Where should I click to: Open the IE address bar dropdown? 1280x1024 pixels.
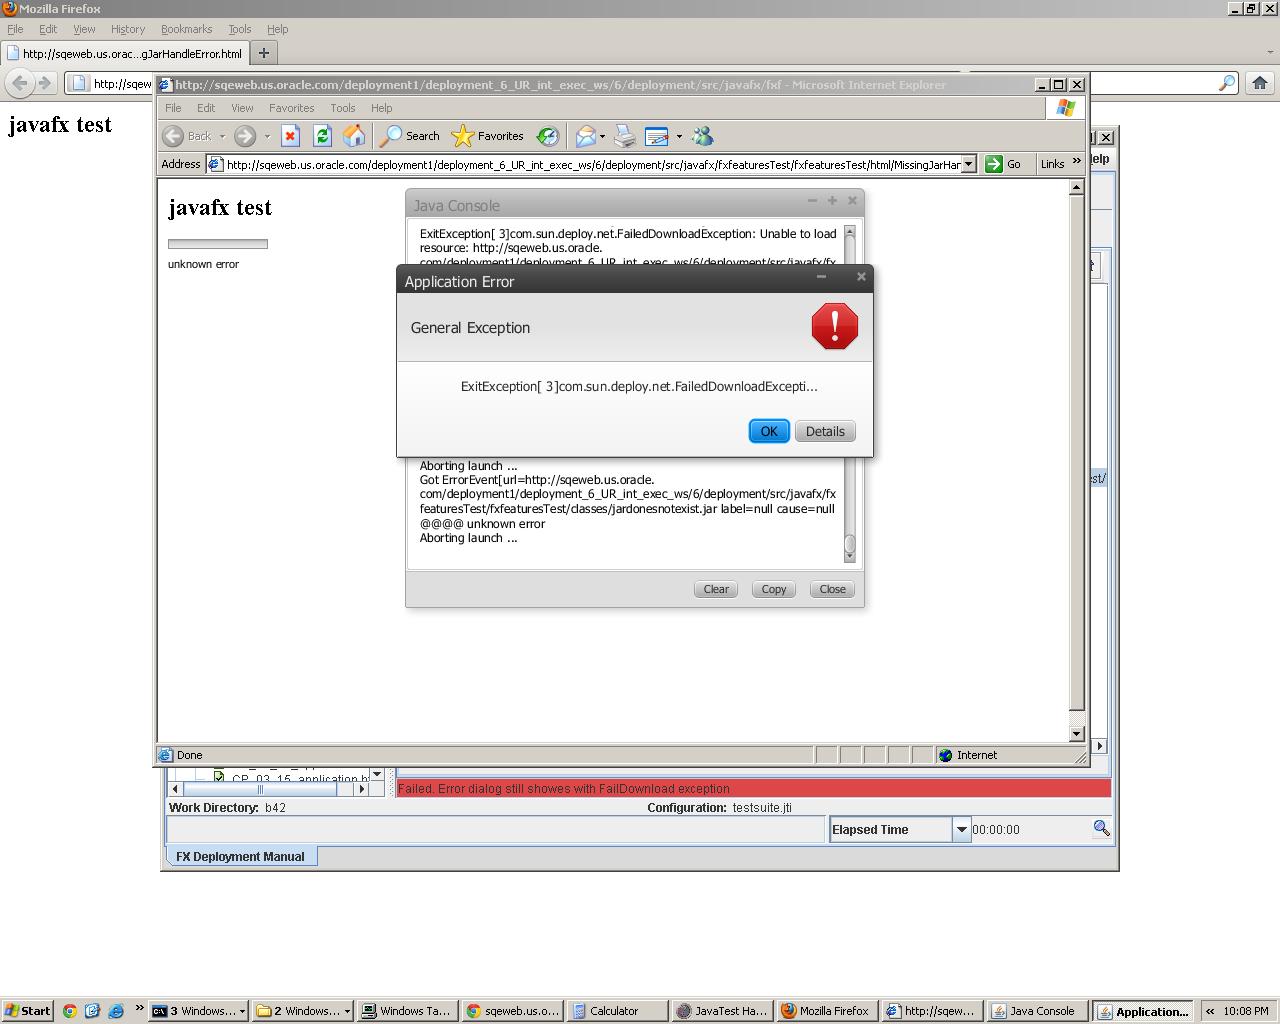pos(968,164)
